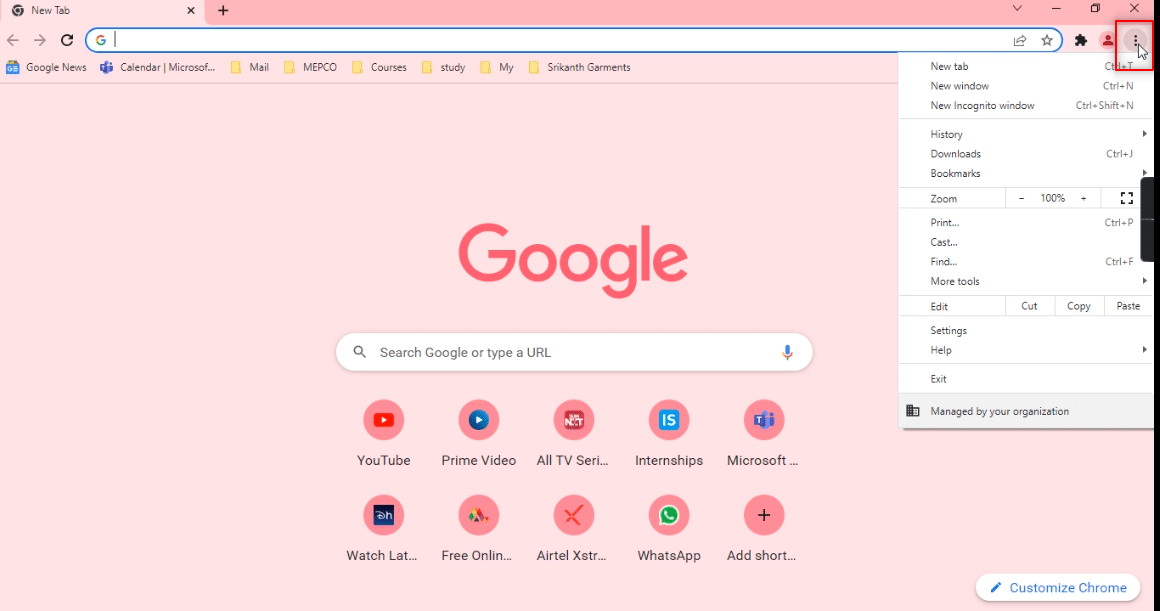Image resolution: width=1160 pixels, height=611 pixels.
Task: Open the Extensions puzzle icon
Action: point(1081,41)
